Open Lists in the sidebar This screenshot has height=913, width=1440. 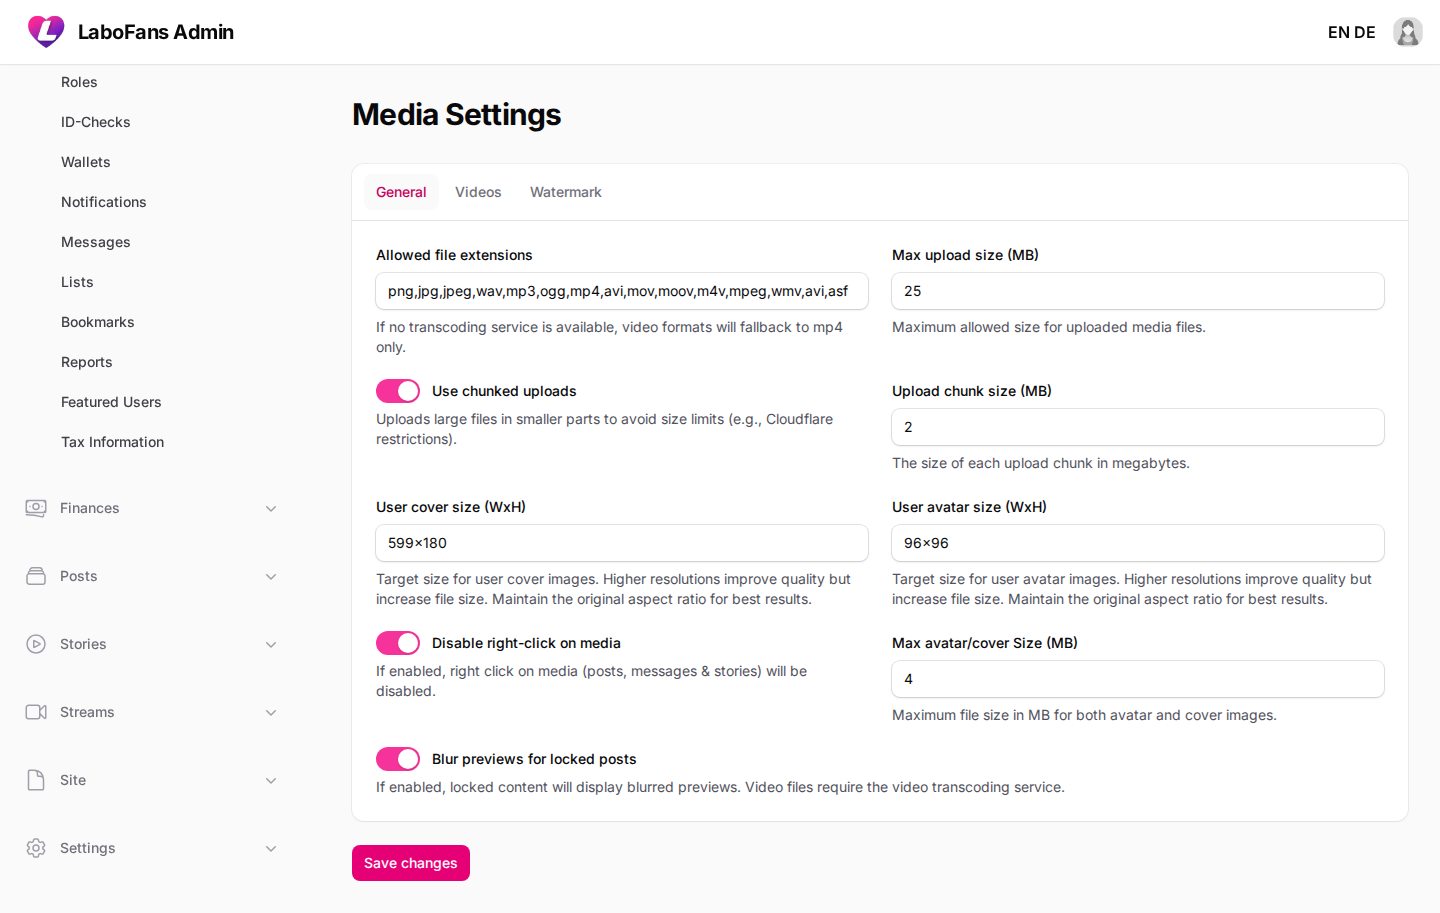click(x=77, y=282)
